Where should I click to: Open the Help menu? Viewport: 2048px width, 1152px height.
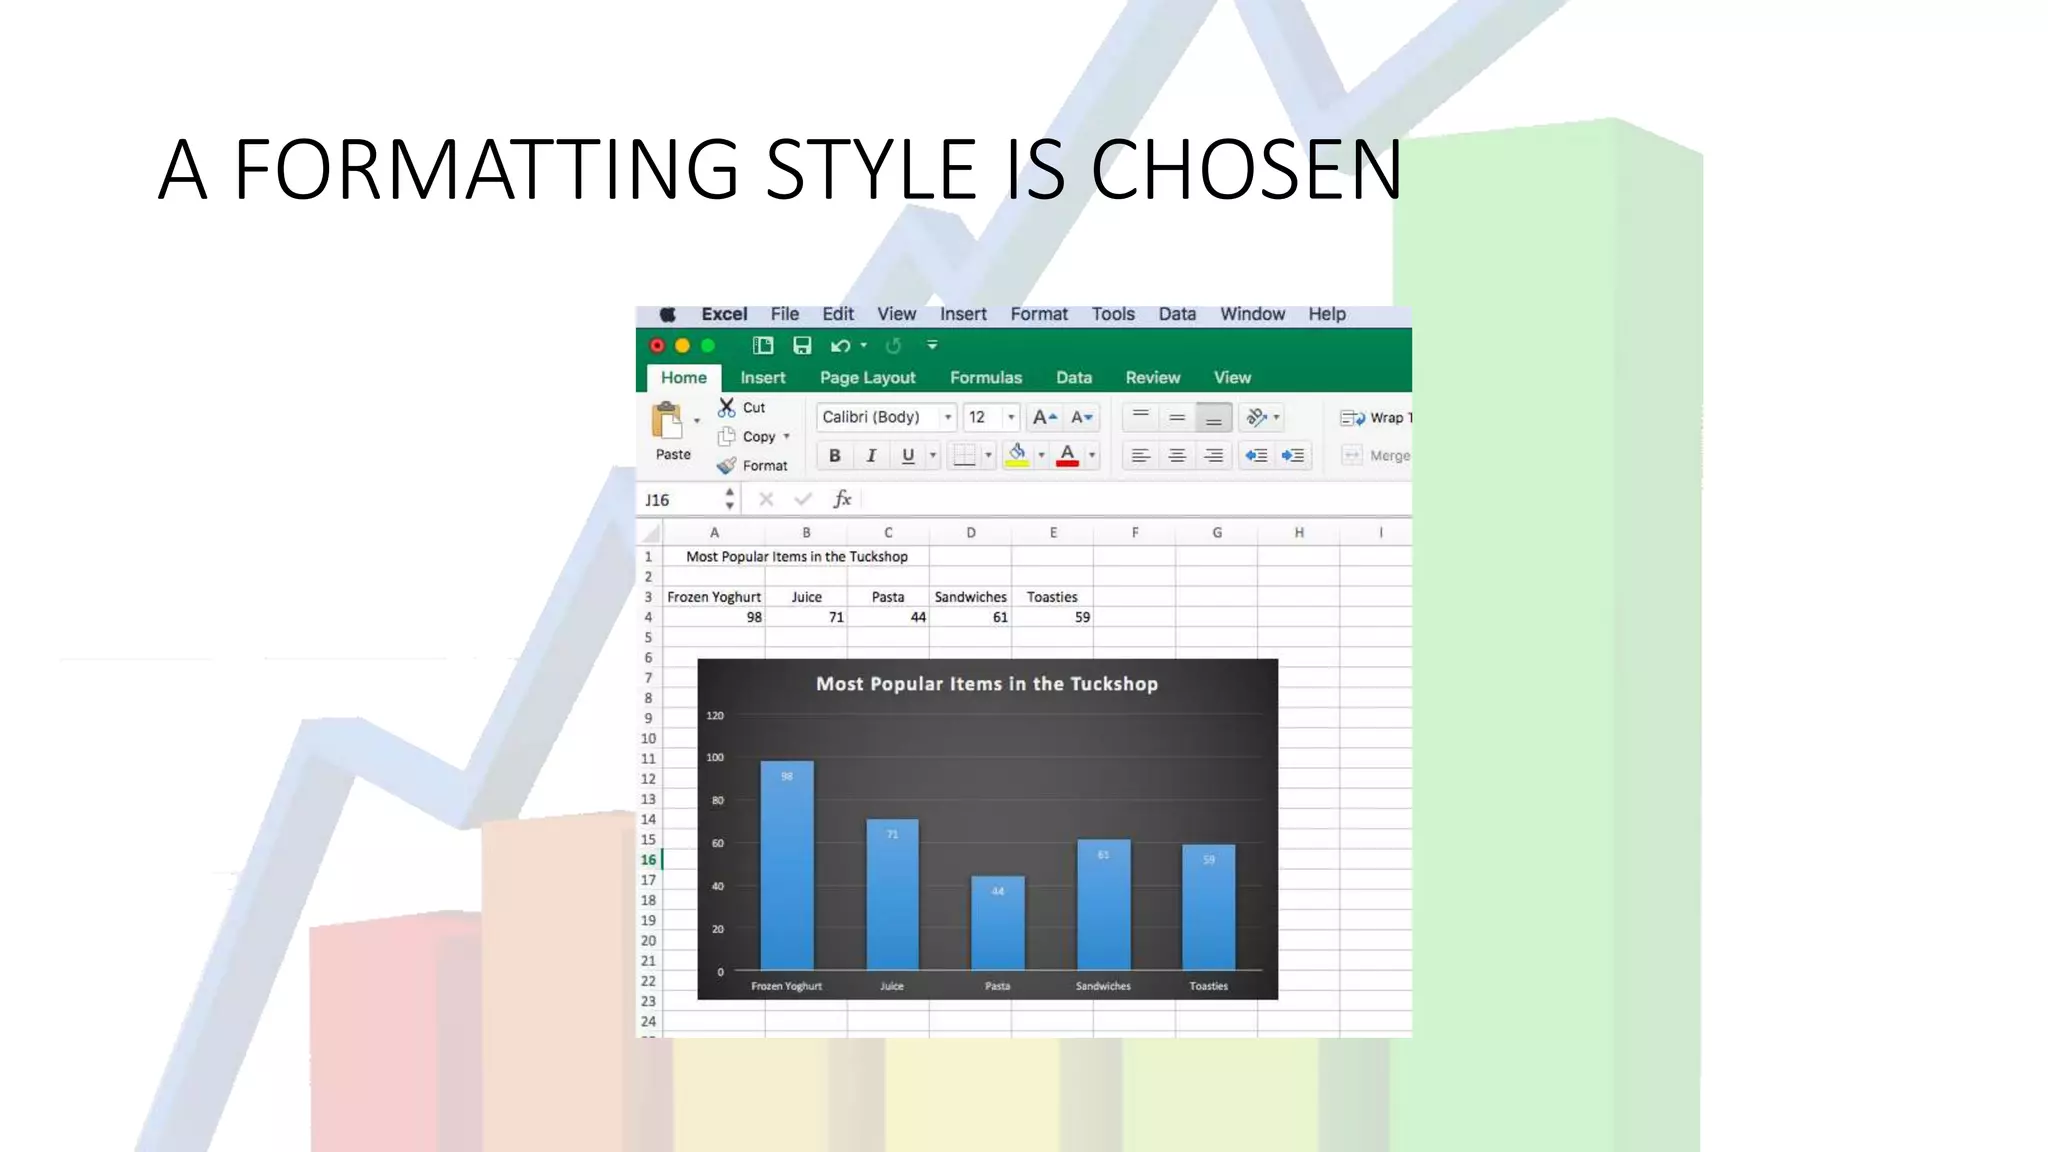1327,314
